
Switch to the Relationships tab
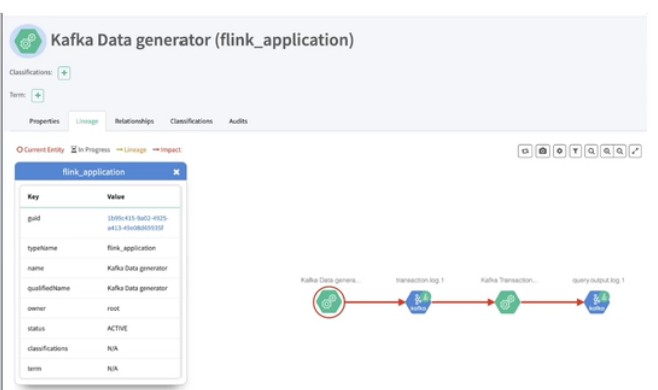[x=134, y=121]
